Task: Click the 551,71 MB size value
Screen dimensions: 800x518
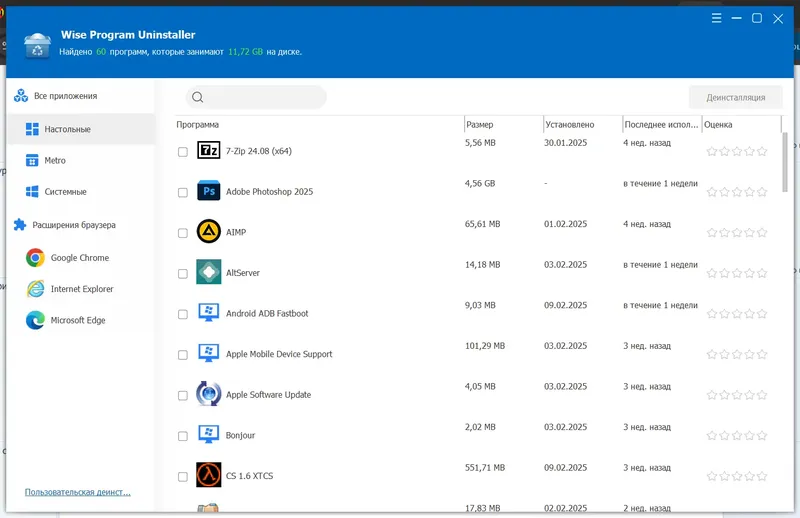Action: pos(485,467)
